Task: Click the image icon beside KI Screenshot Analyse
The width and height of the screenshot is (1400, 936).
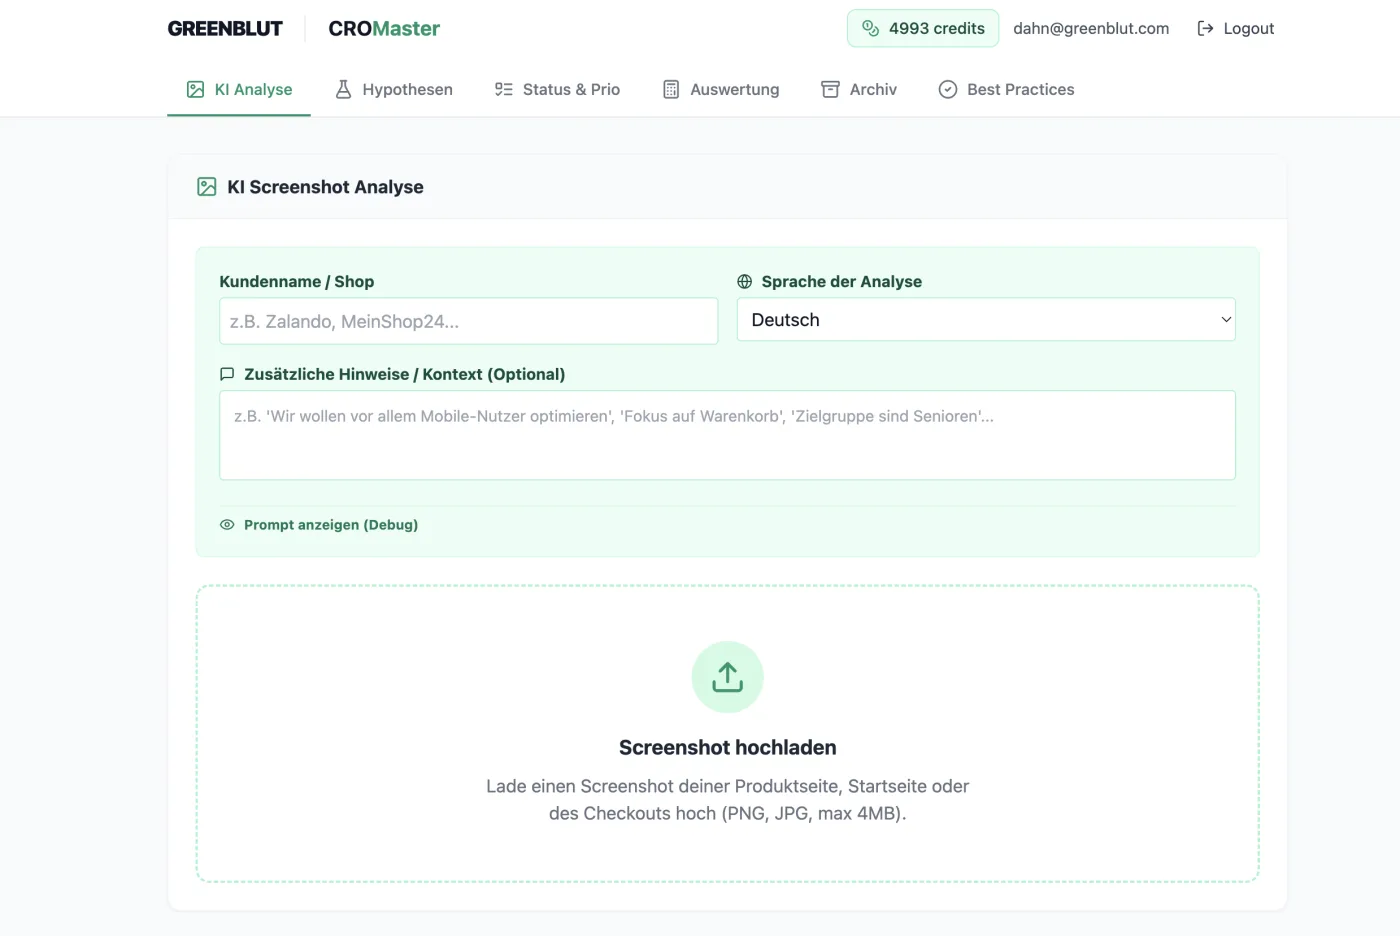Action: pos(207,187)
